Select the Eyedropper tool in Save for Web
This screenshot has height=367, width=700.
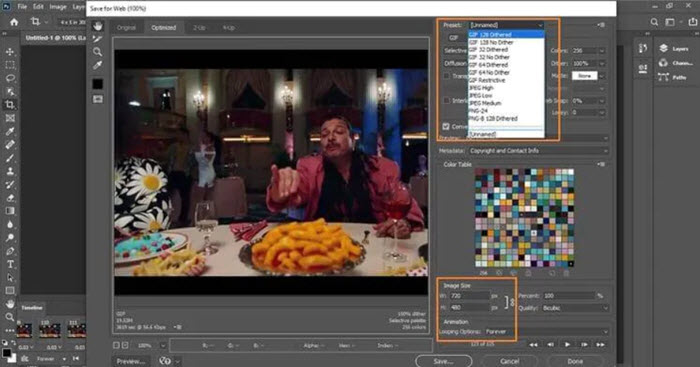(98, 65)
